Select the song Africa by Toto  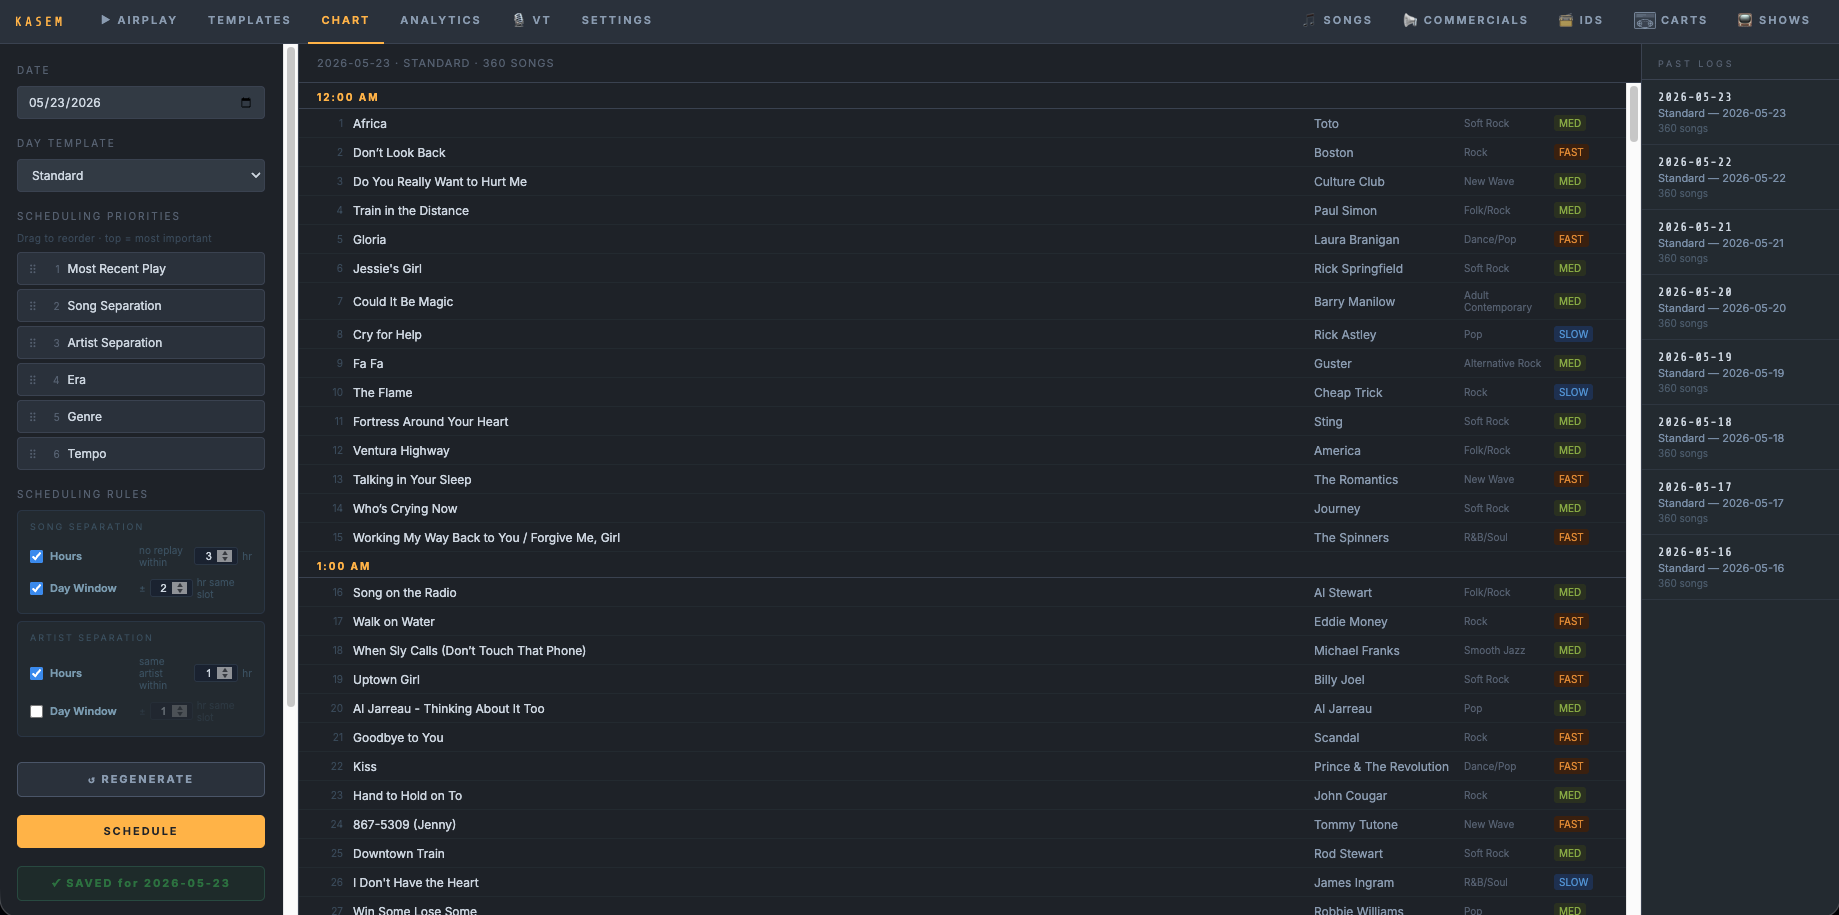(x=962, y=124)
